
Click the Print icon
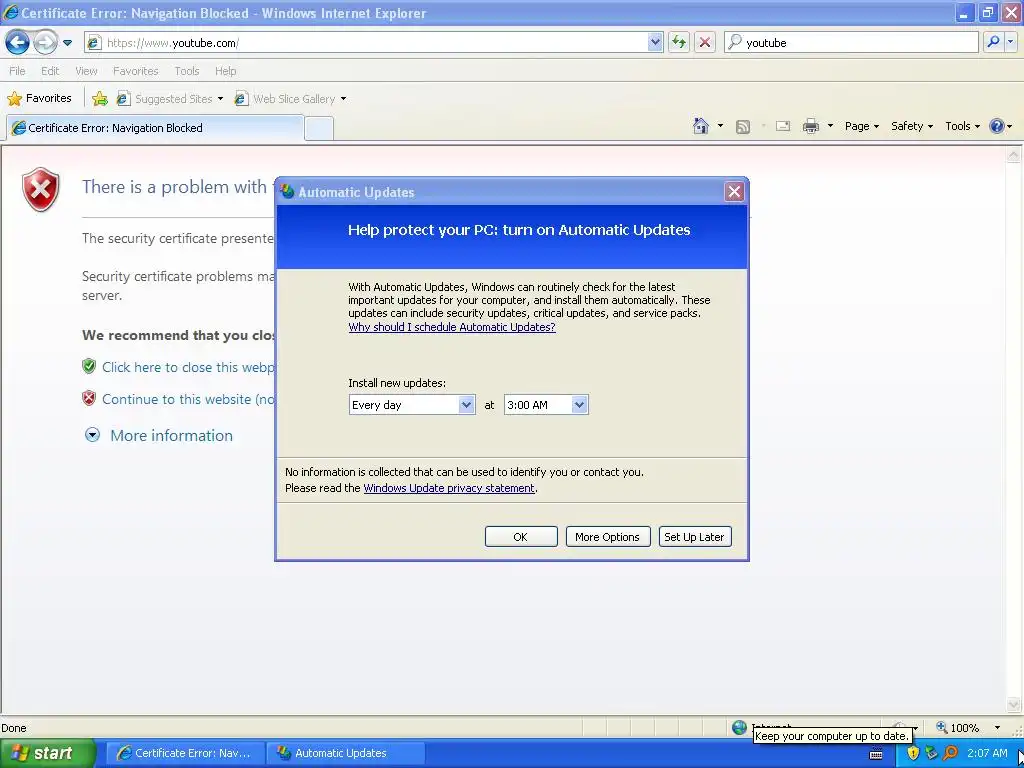pyautogui.click(x=810, y=126)
